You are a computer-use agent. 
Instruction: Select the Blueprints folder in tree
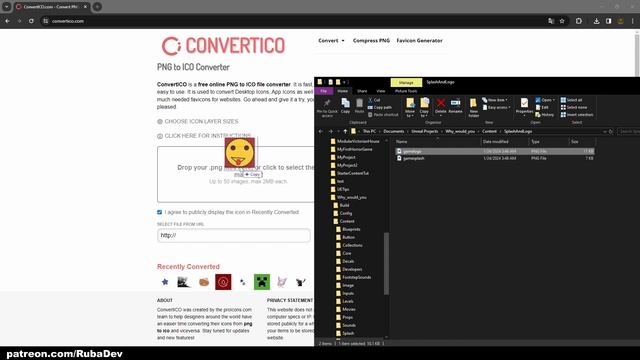pos(351,229)
